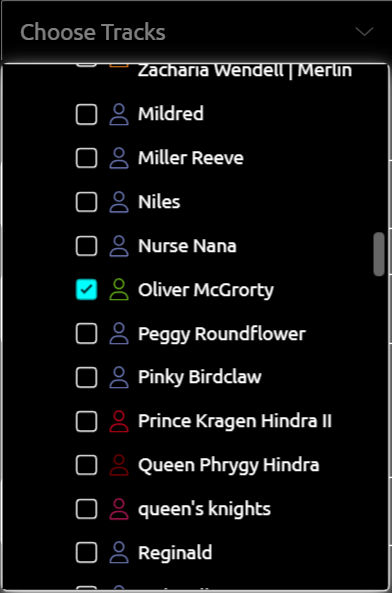
Task: Click the dark red person icon for Queen Phrygy Hindra
Action: coord(119,465)
